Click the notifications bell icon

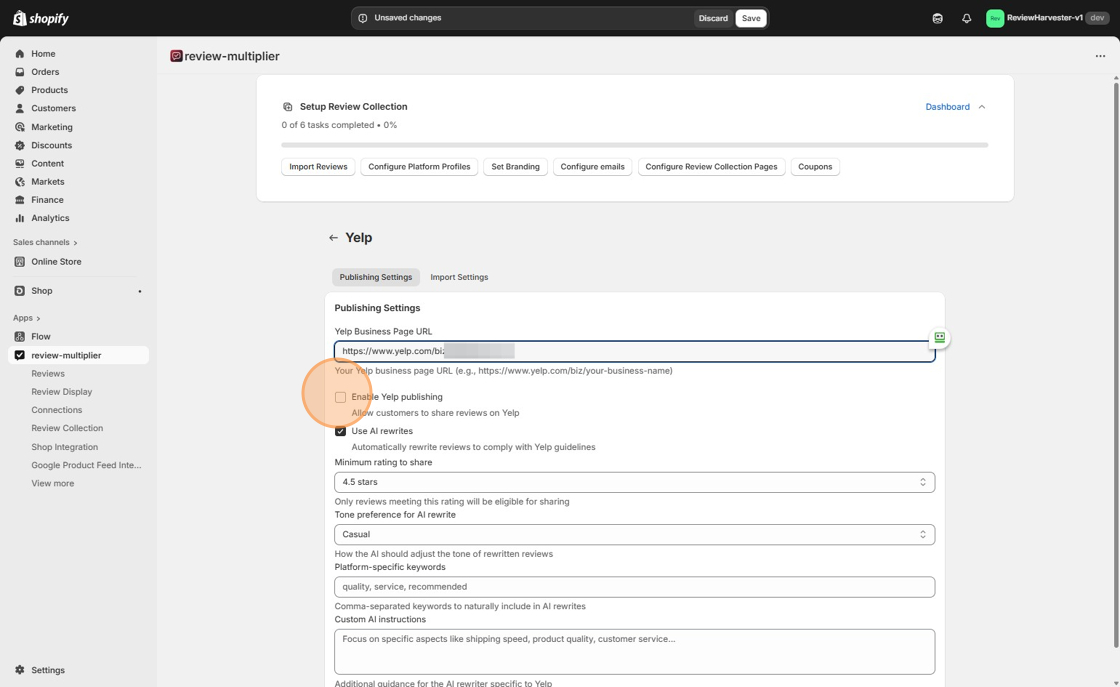tap(966, 17)
